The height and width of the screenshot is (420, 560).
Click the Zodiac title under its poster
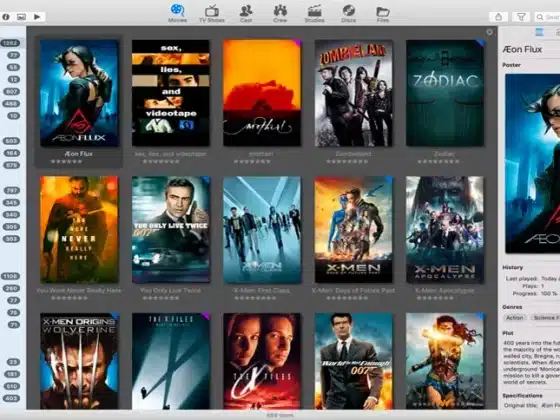pyautogui.click(x=444, y=154)
